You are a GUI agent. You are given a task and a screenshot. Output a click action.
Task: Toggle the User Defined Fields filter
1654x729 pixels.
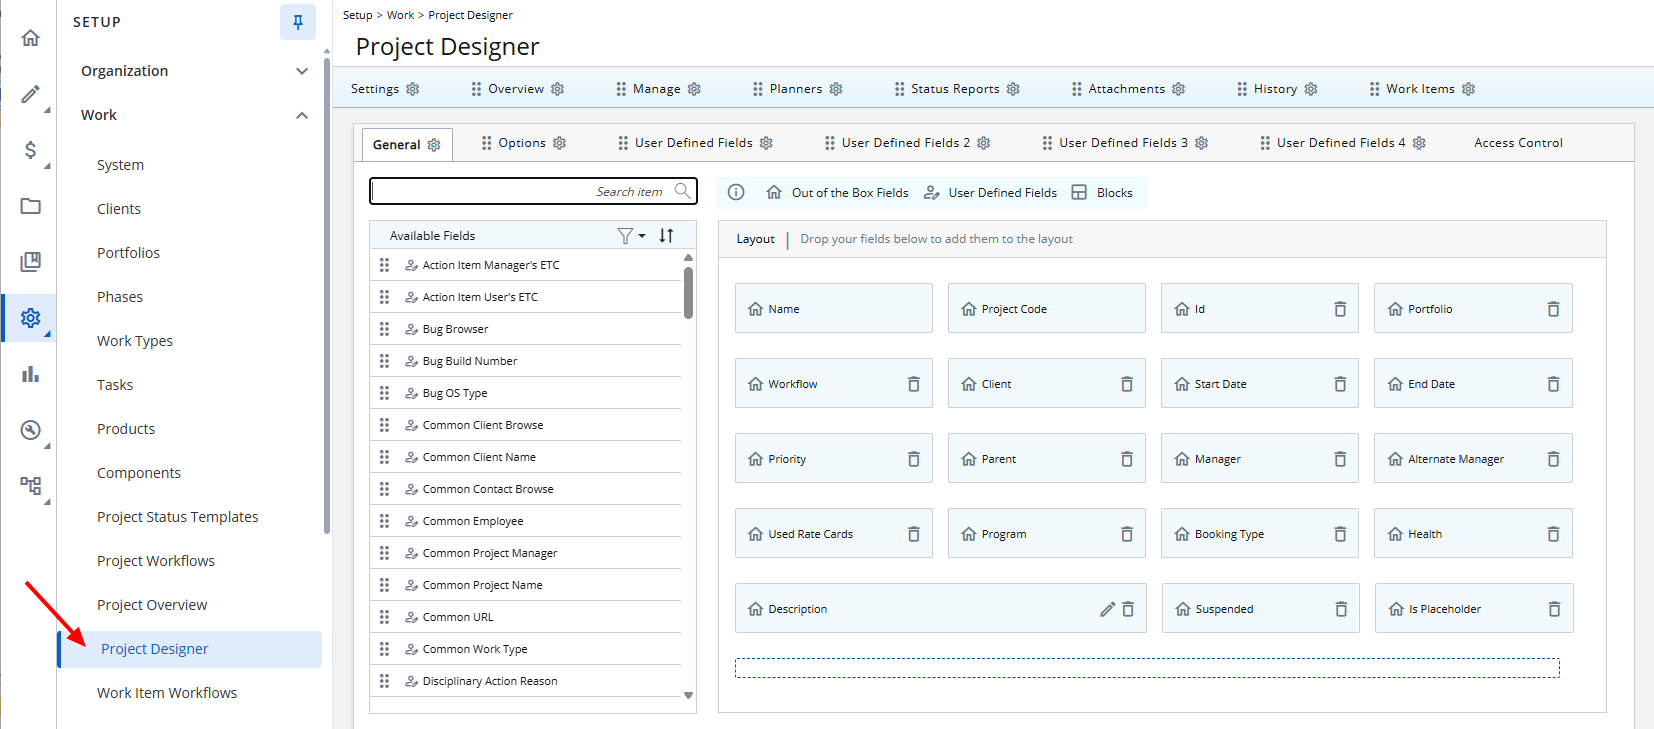[990, 193]
